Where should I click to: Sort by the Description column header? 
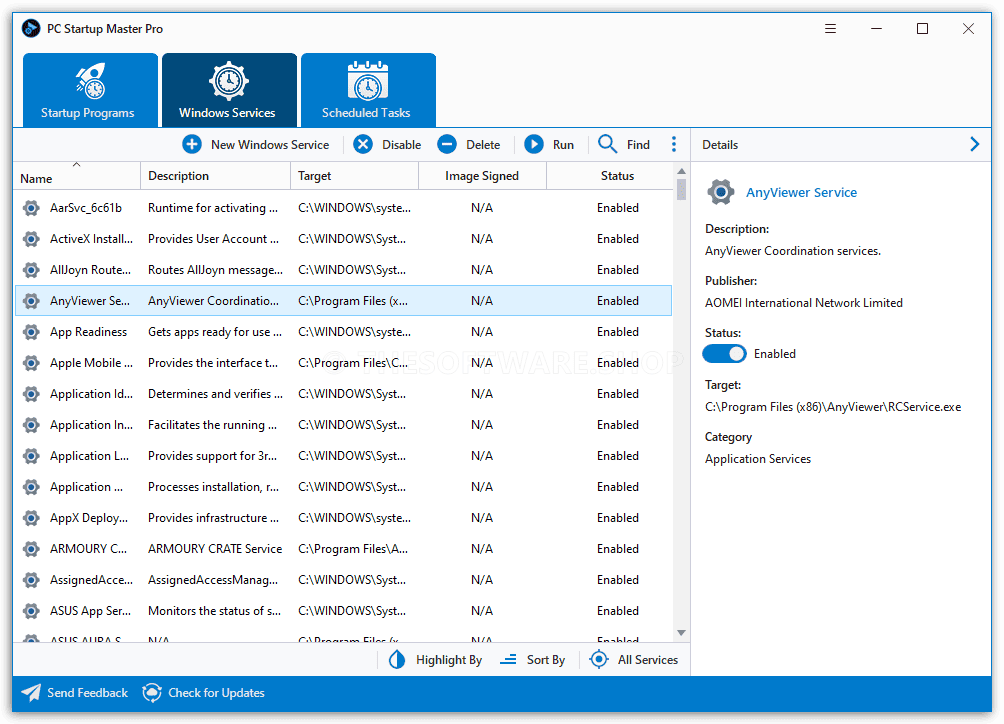tap(215, 176)
